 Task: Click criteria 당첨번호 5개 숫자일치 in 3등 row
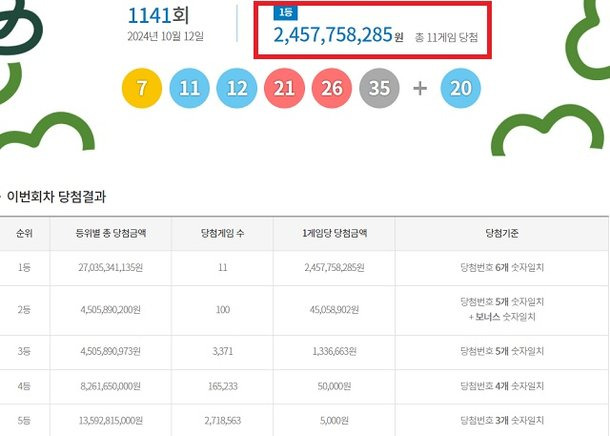click(x=502, y=352)
